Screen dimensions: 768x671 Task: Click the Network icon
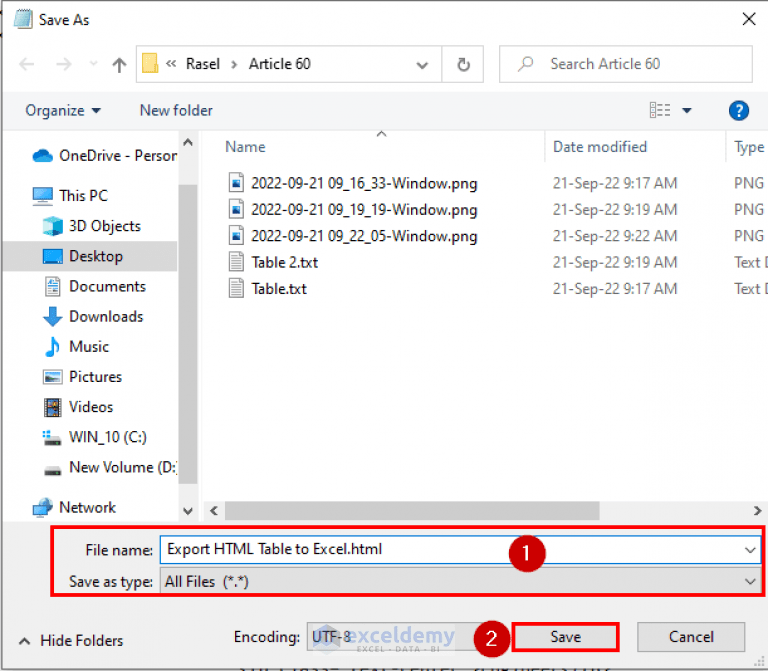tap(43, 507)
